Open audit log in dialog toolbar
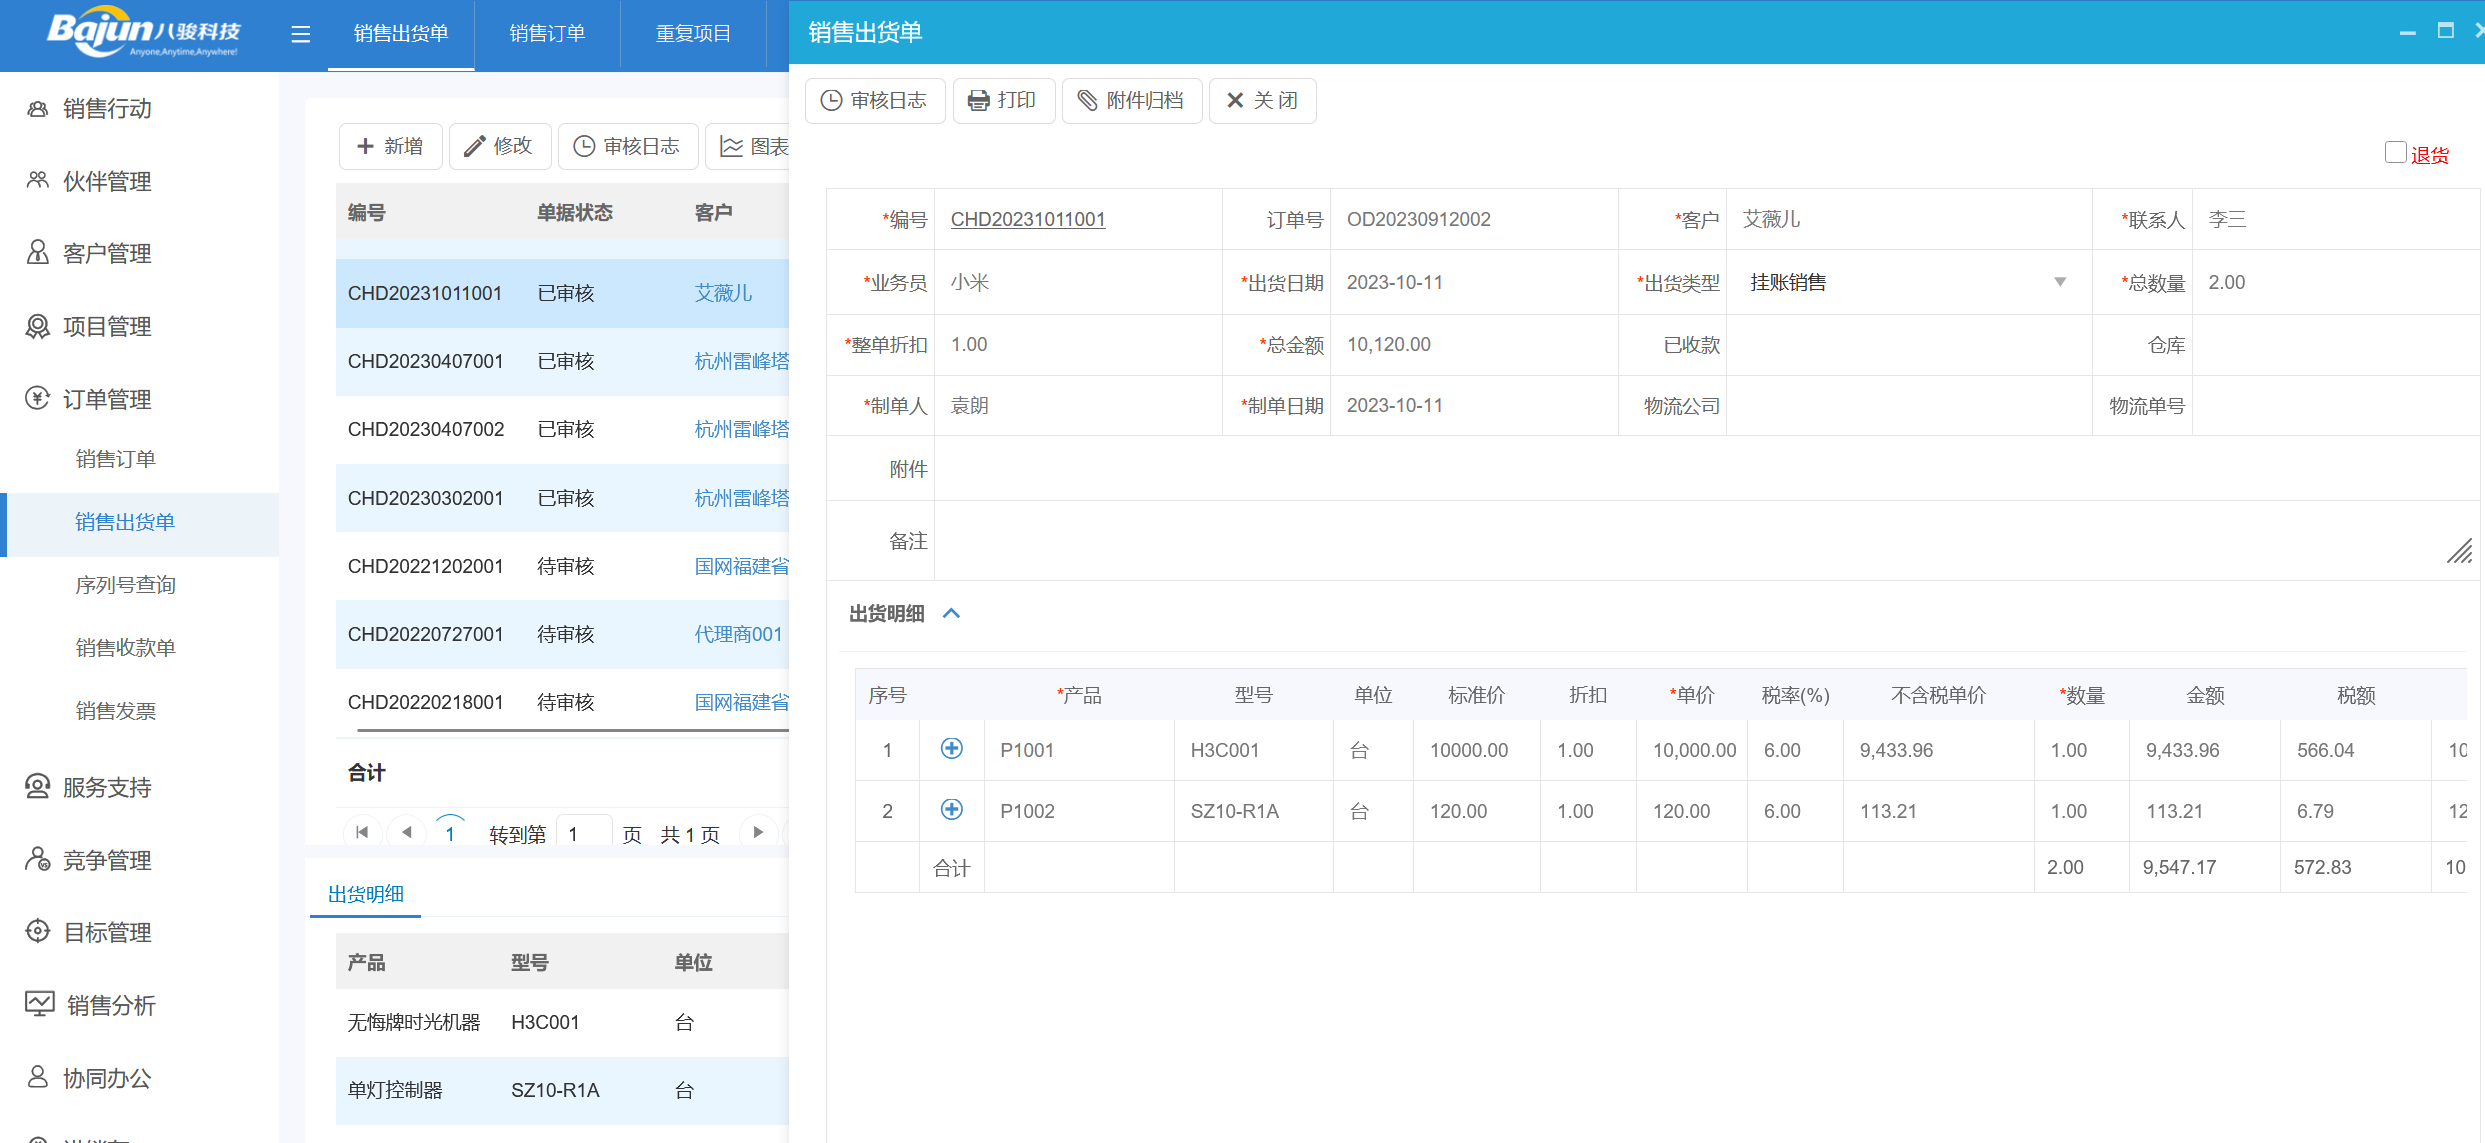Image resolution: width=2485 pixels, height=1143 pixels. (x=874, y=101)
